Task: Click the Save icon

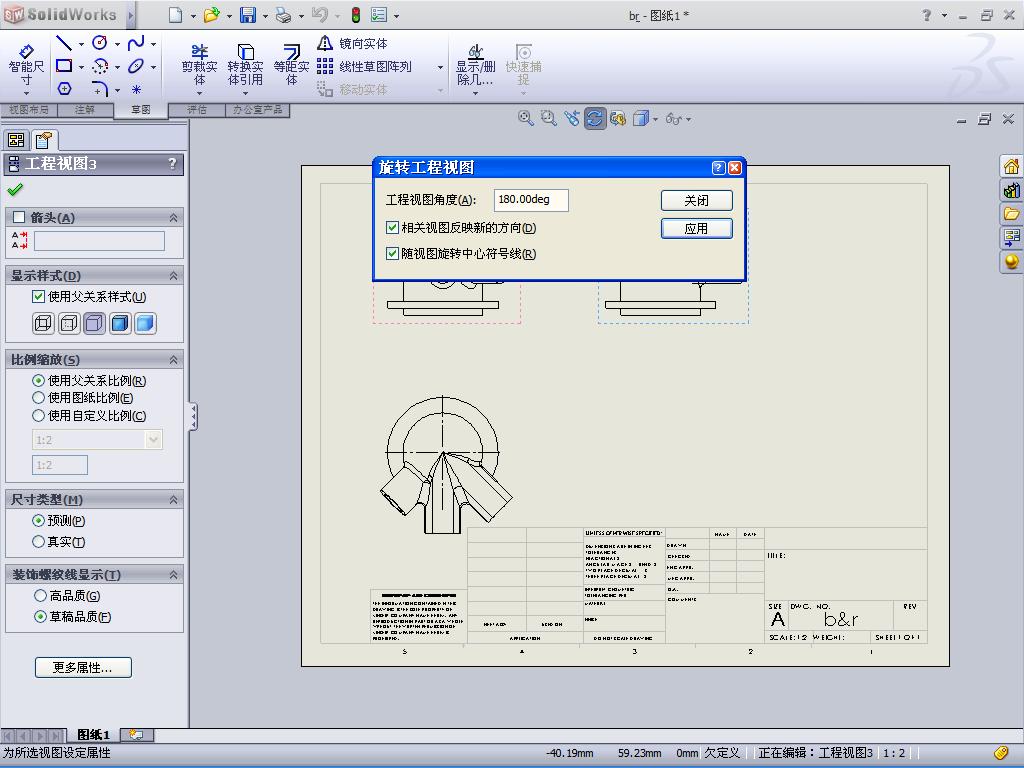Action: (x=248, y=14)
